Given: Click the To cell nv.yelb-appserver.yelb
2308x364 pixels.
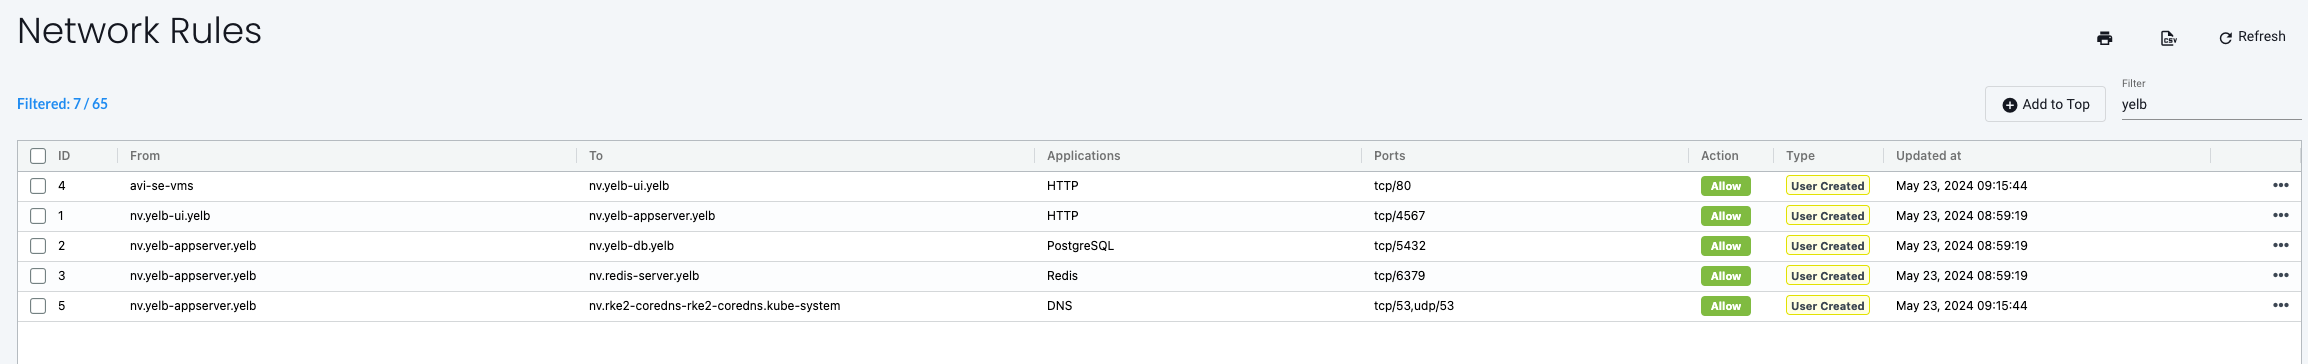Looking at the screenshot, I should tap(652, 216).
